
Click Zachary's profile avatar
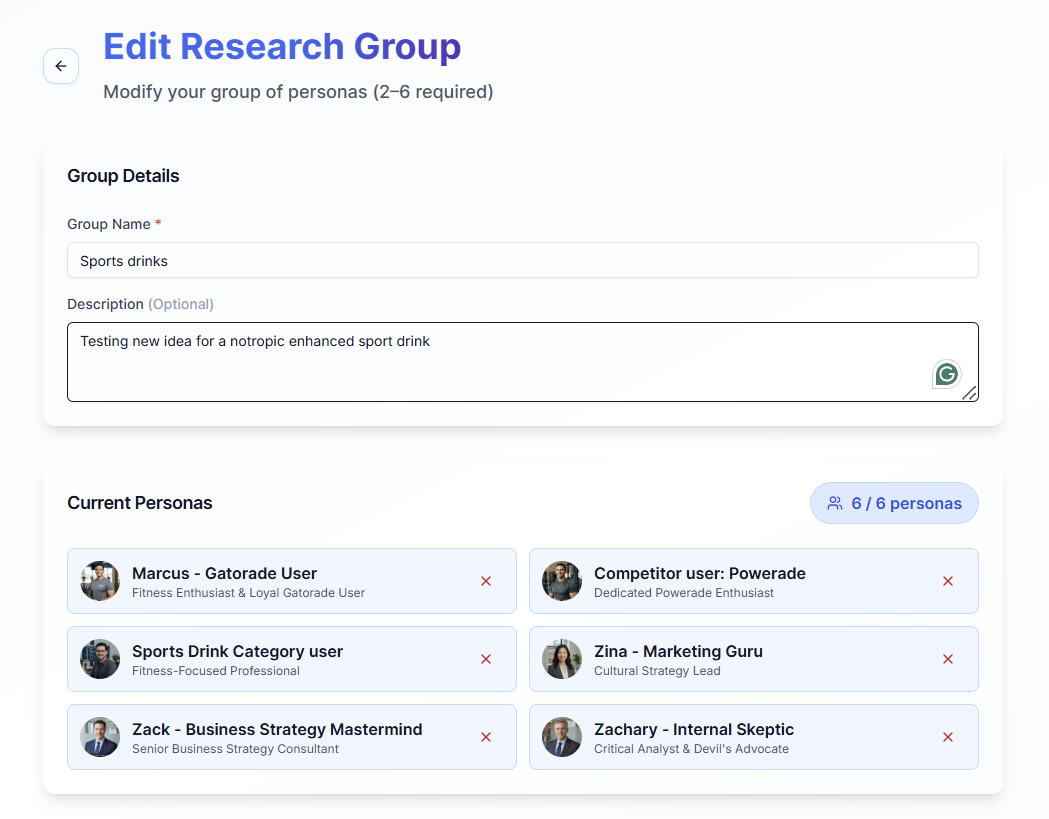[562, 737]
